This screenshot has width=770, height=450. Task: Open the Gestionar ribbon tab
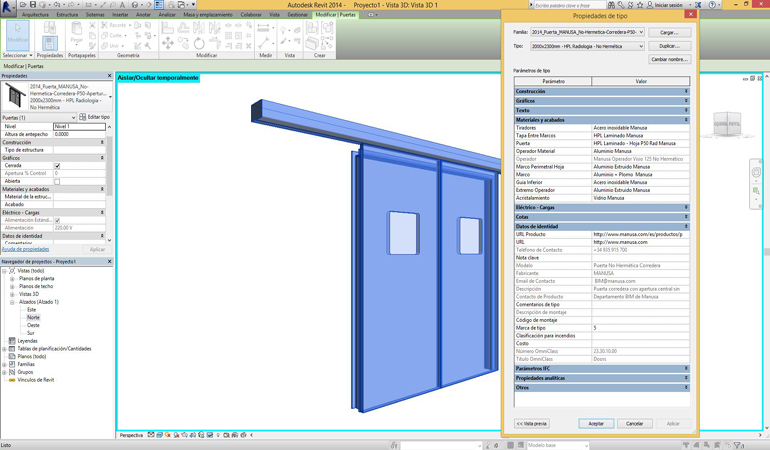[x=298, y=15]
